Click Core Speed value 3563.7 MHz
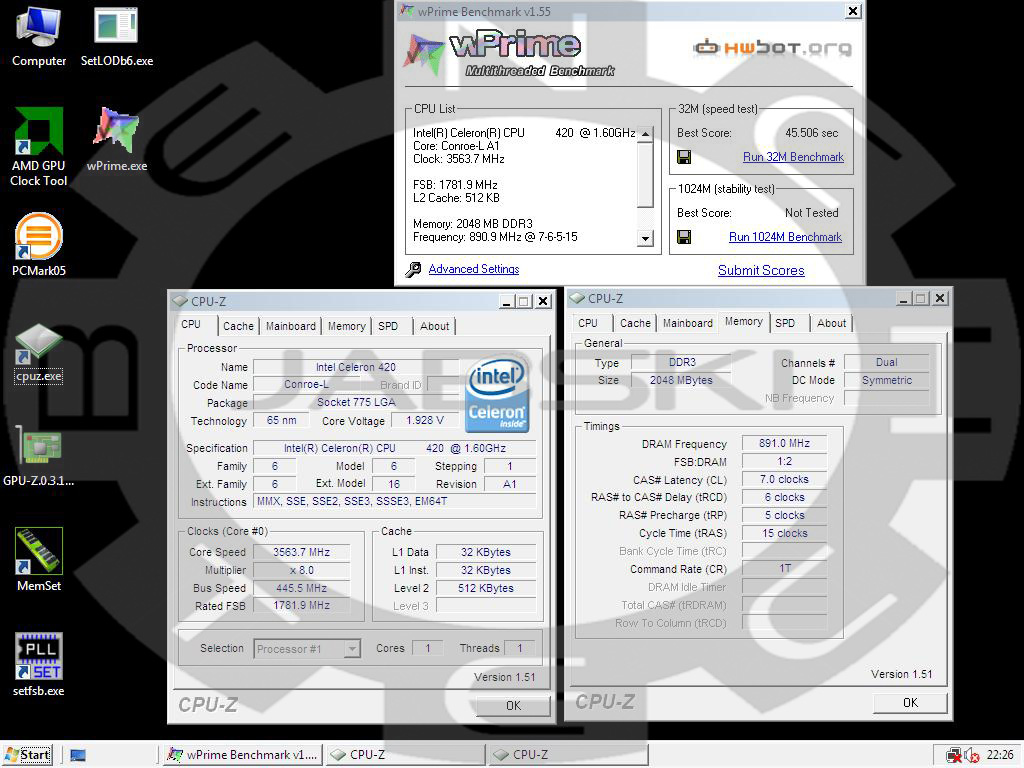Image resolution: width=1024 pixels, height=768 pixels. click(301, 552)
